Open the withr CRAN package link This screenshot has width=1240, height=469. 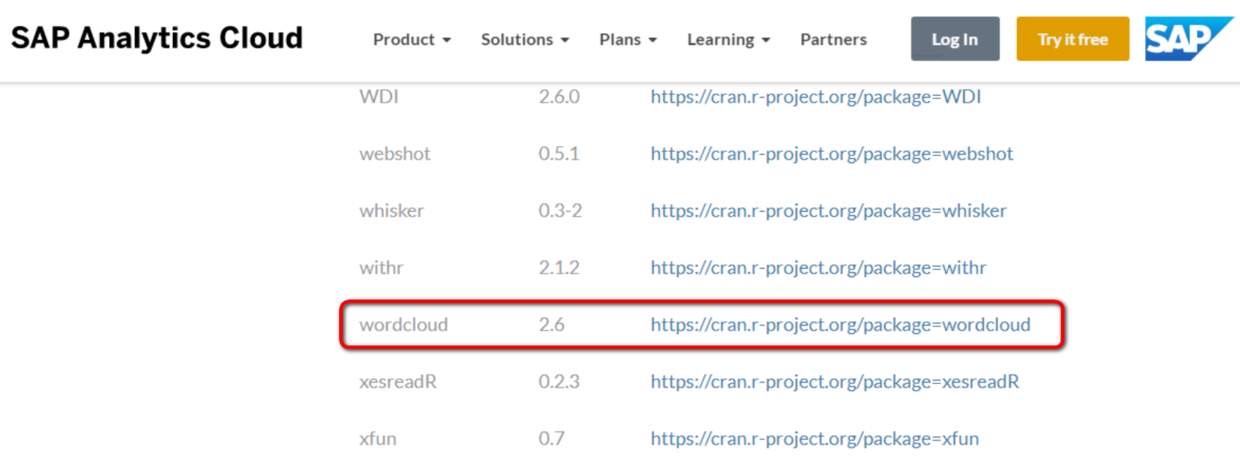tap(818, 268)
